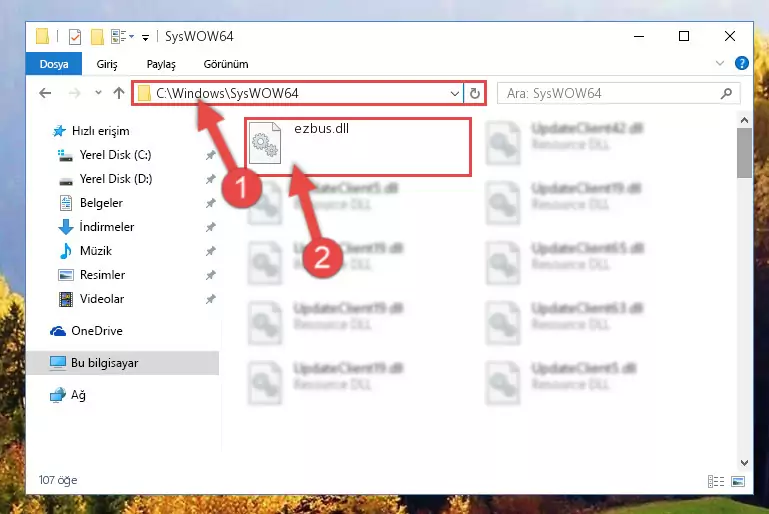769x514 pixels.
Task: Click the scrollbar down arrow
Action: click(x=744, y=463)
